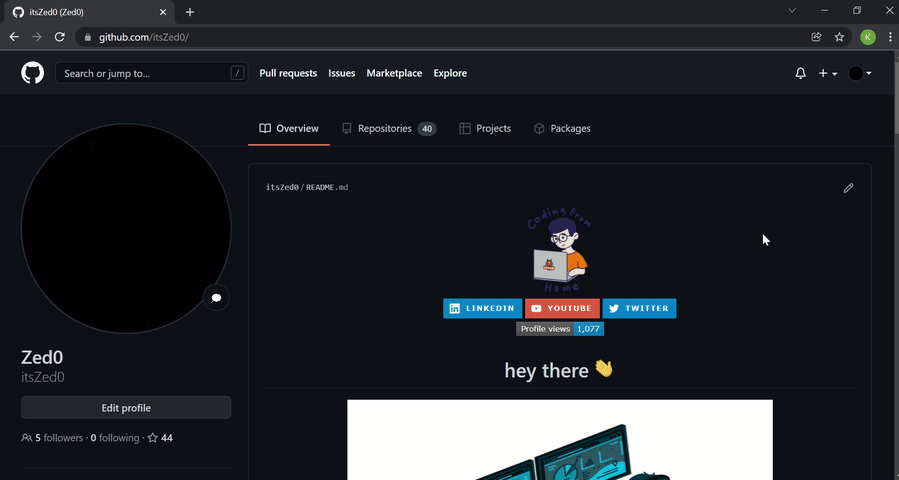Open Issues in top navigation
899x480 pixels.
pyautogui.click(x=342, y=73)
